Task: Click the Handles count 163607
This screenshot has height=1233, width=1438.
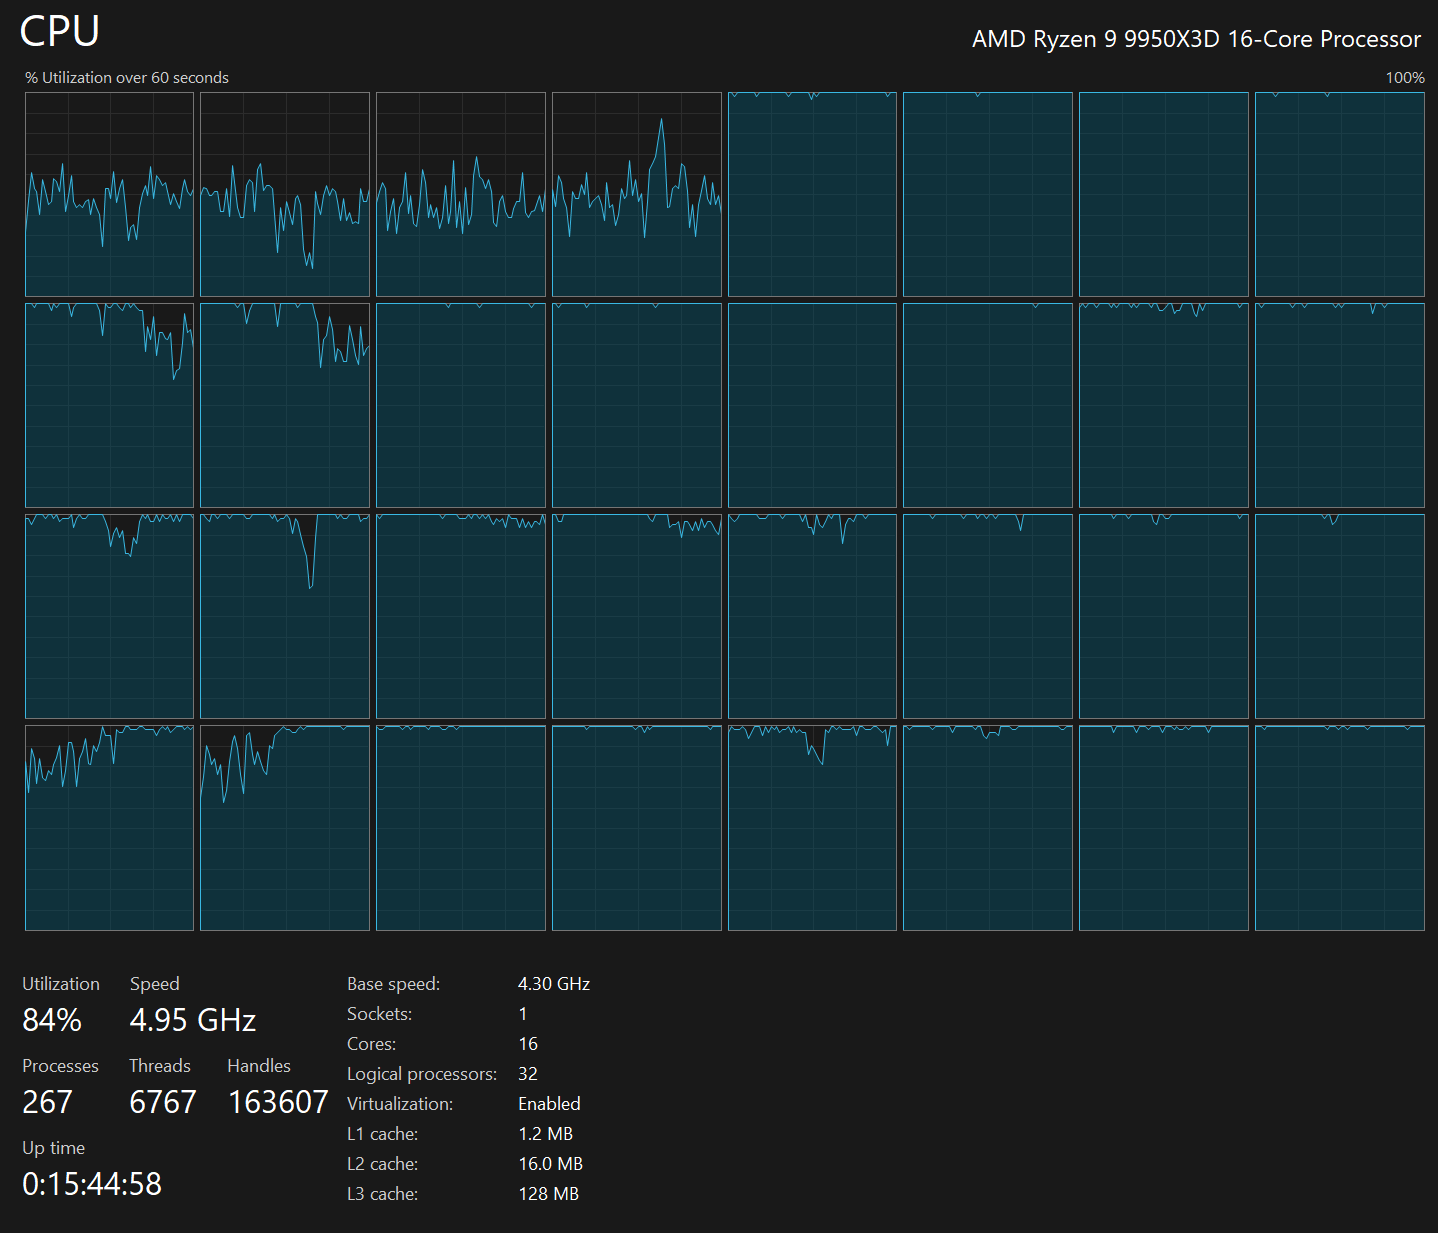Action: click(278, 1102)
